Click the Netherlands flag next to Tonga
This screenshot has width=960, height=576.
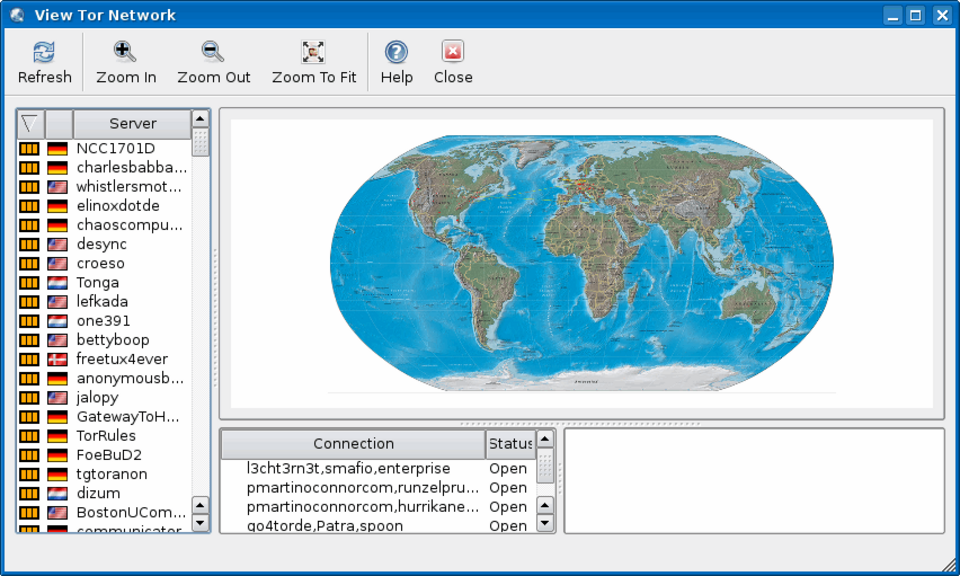(57, 283)
